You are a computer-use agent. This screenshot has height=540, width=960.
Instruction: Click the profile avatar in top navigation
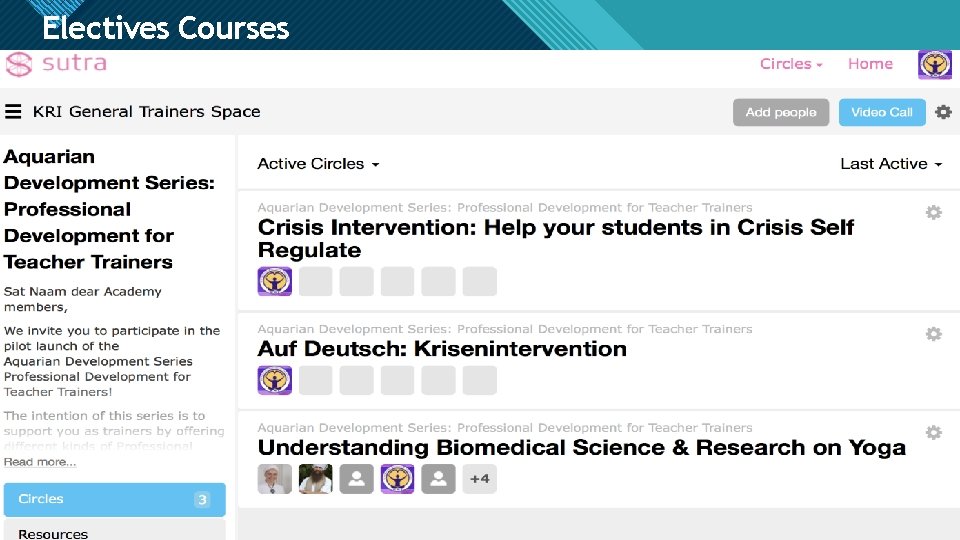click(x=935, y=65)
